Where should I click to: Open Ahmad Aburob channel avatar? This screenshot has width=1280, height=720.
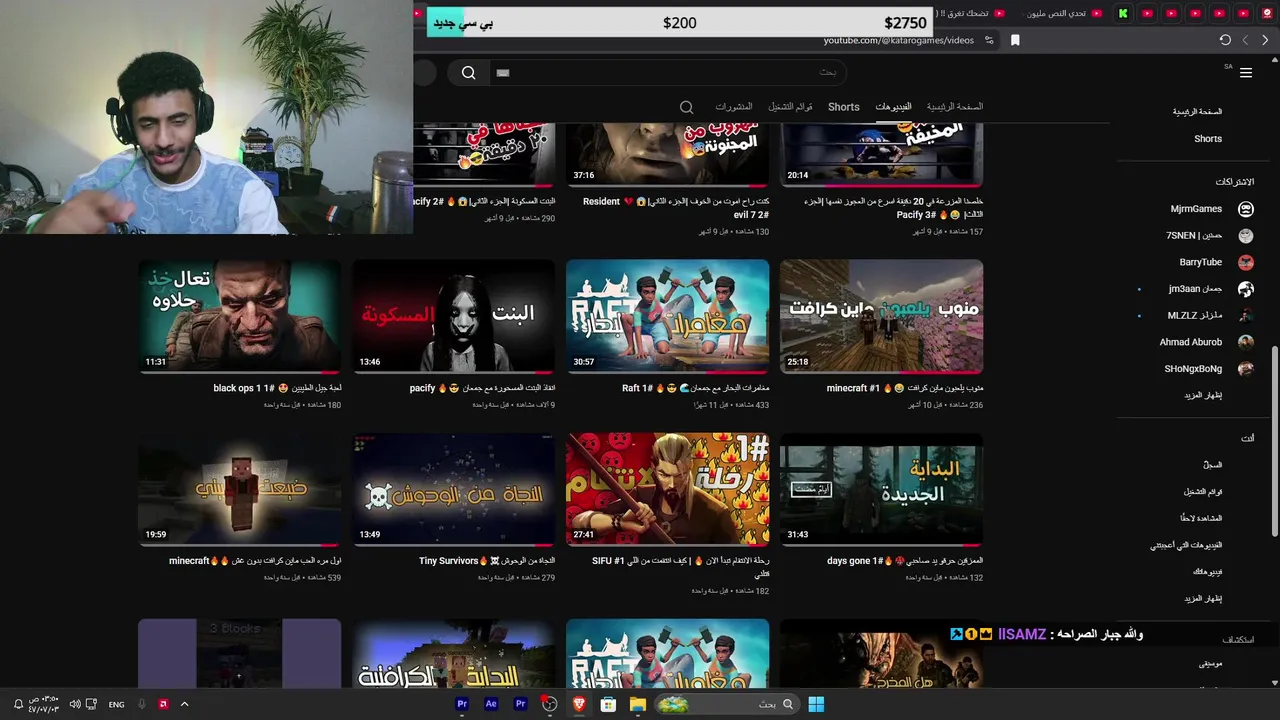pyautogui.click(x=1246, y=342)
